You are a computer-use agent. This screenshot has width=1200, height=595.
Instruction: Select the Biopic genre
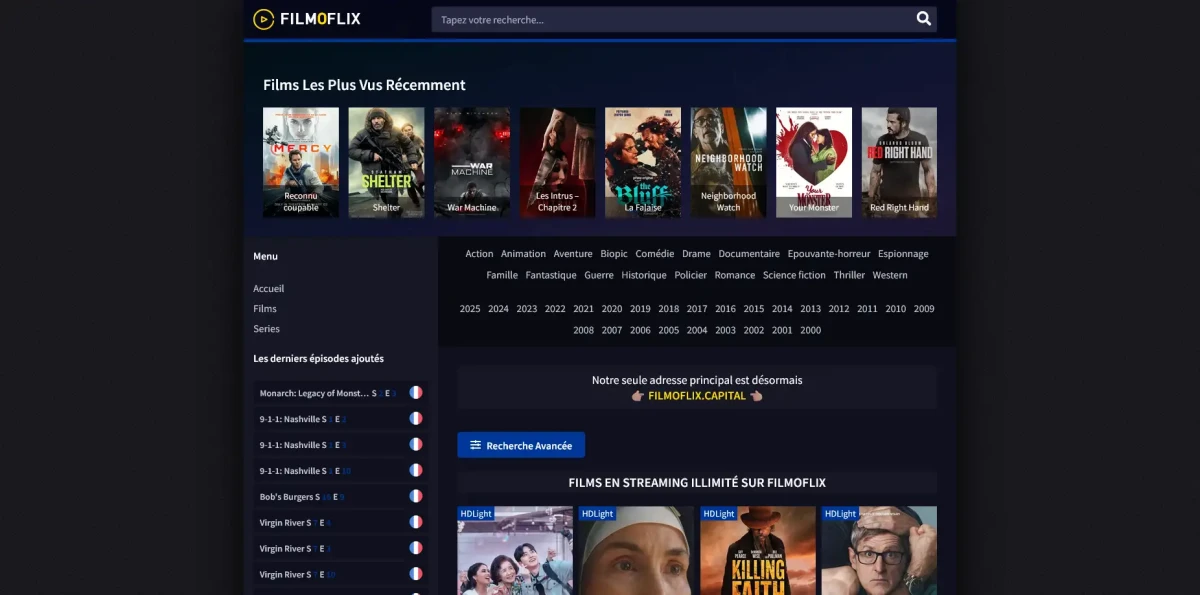click(x=614, y=254)
